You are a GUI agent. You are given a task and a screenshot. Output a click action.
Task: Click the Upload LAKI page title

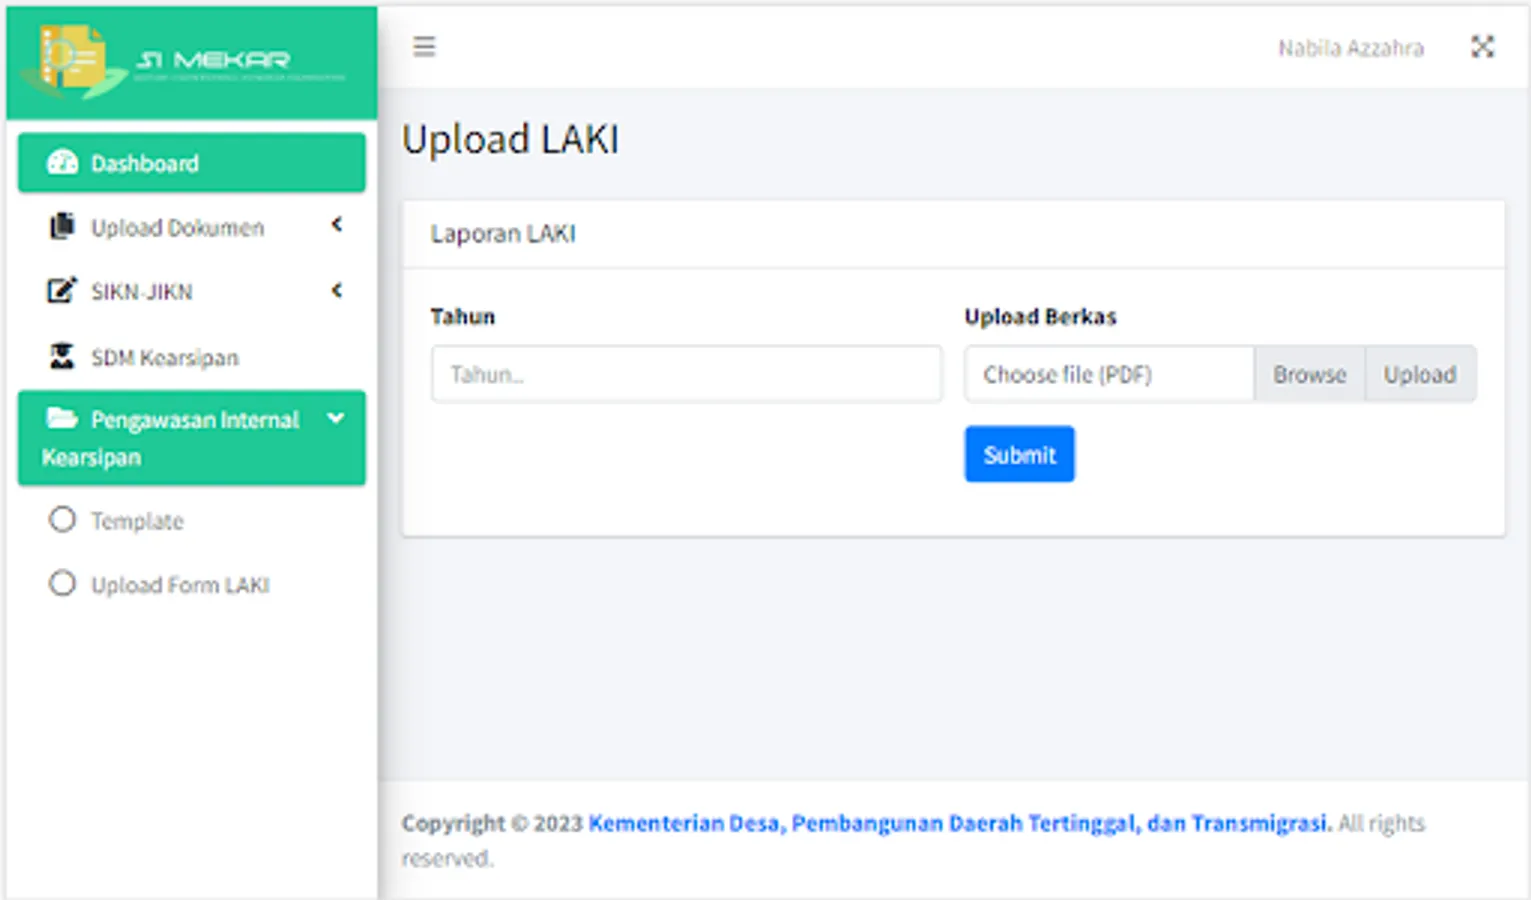pos(510,139)
